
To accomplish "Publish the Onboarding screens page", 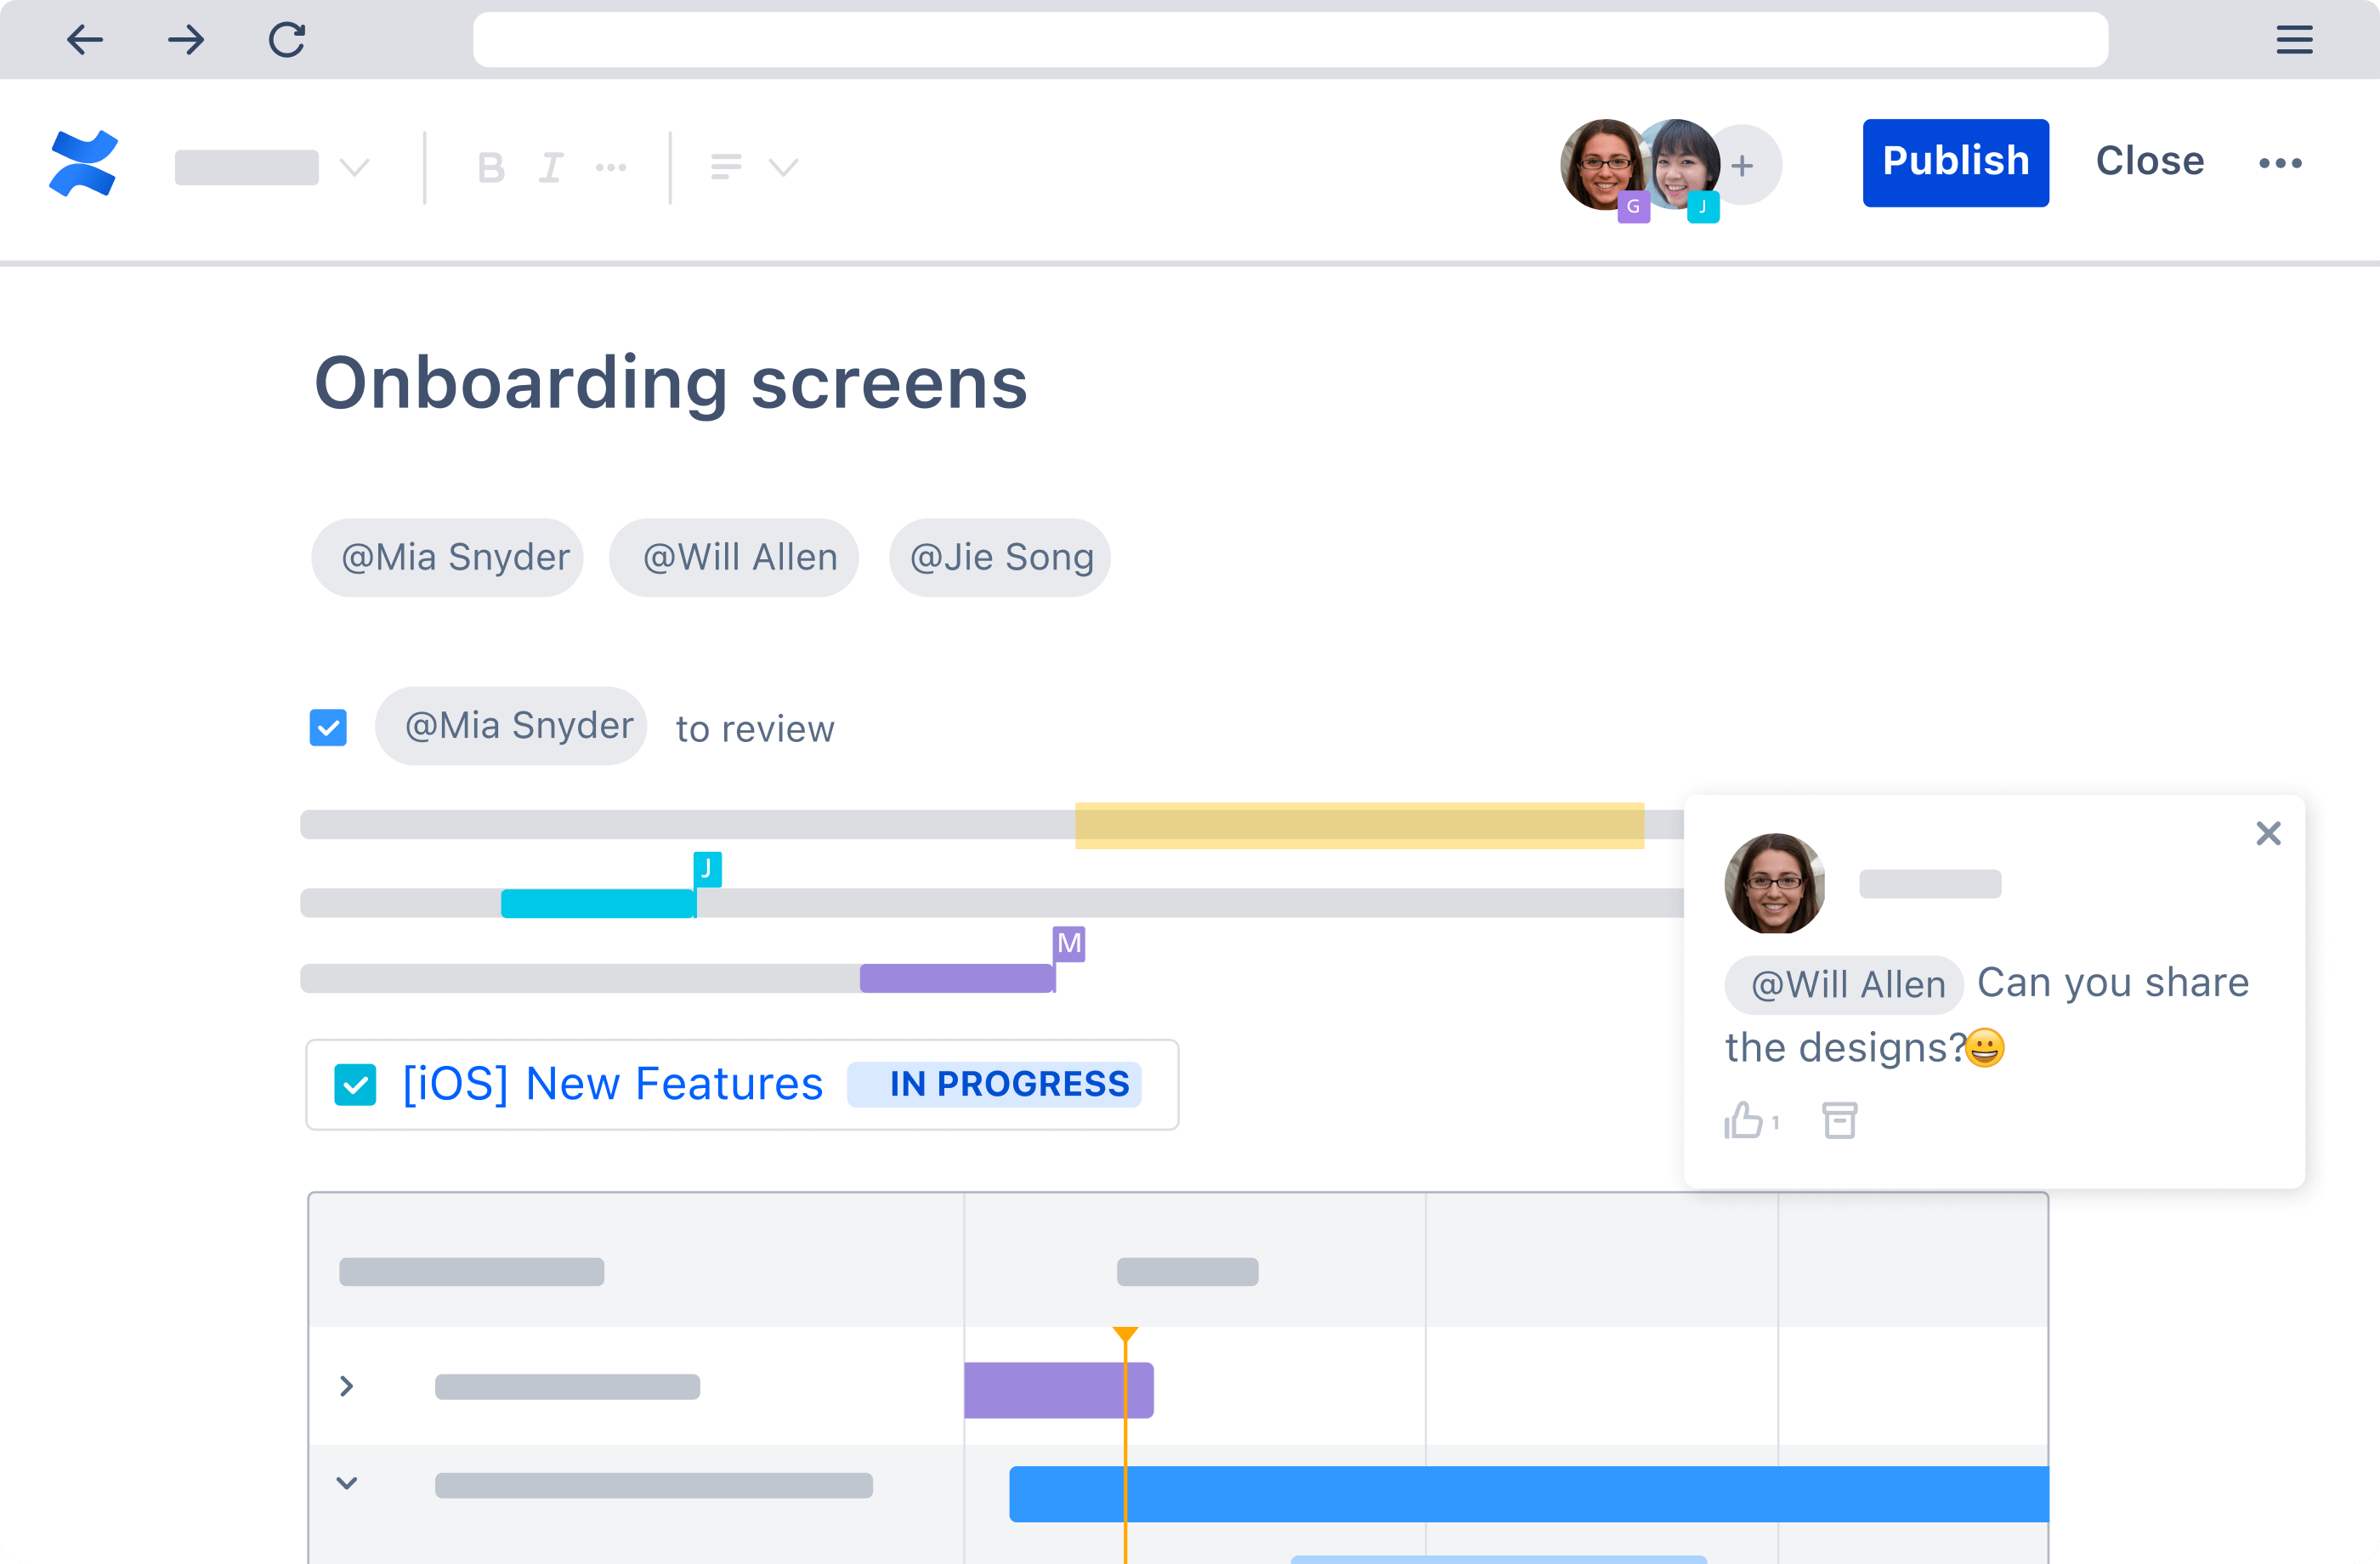I will click(x=1955, y=162).
